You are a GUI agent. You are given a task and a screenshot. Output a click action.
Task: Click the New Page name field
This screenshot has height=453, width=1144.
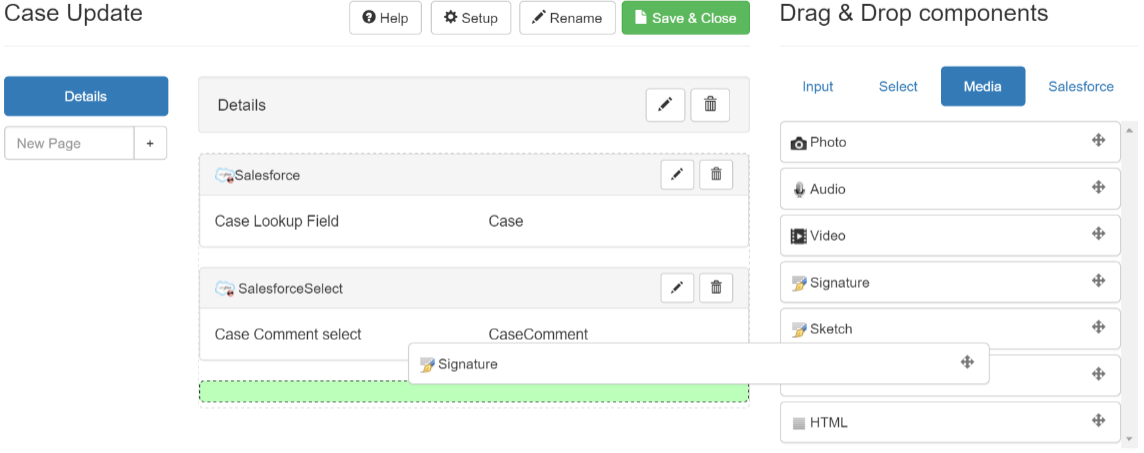point(69,143)
